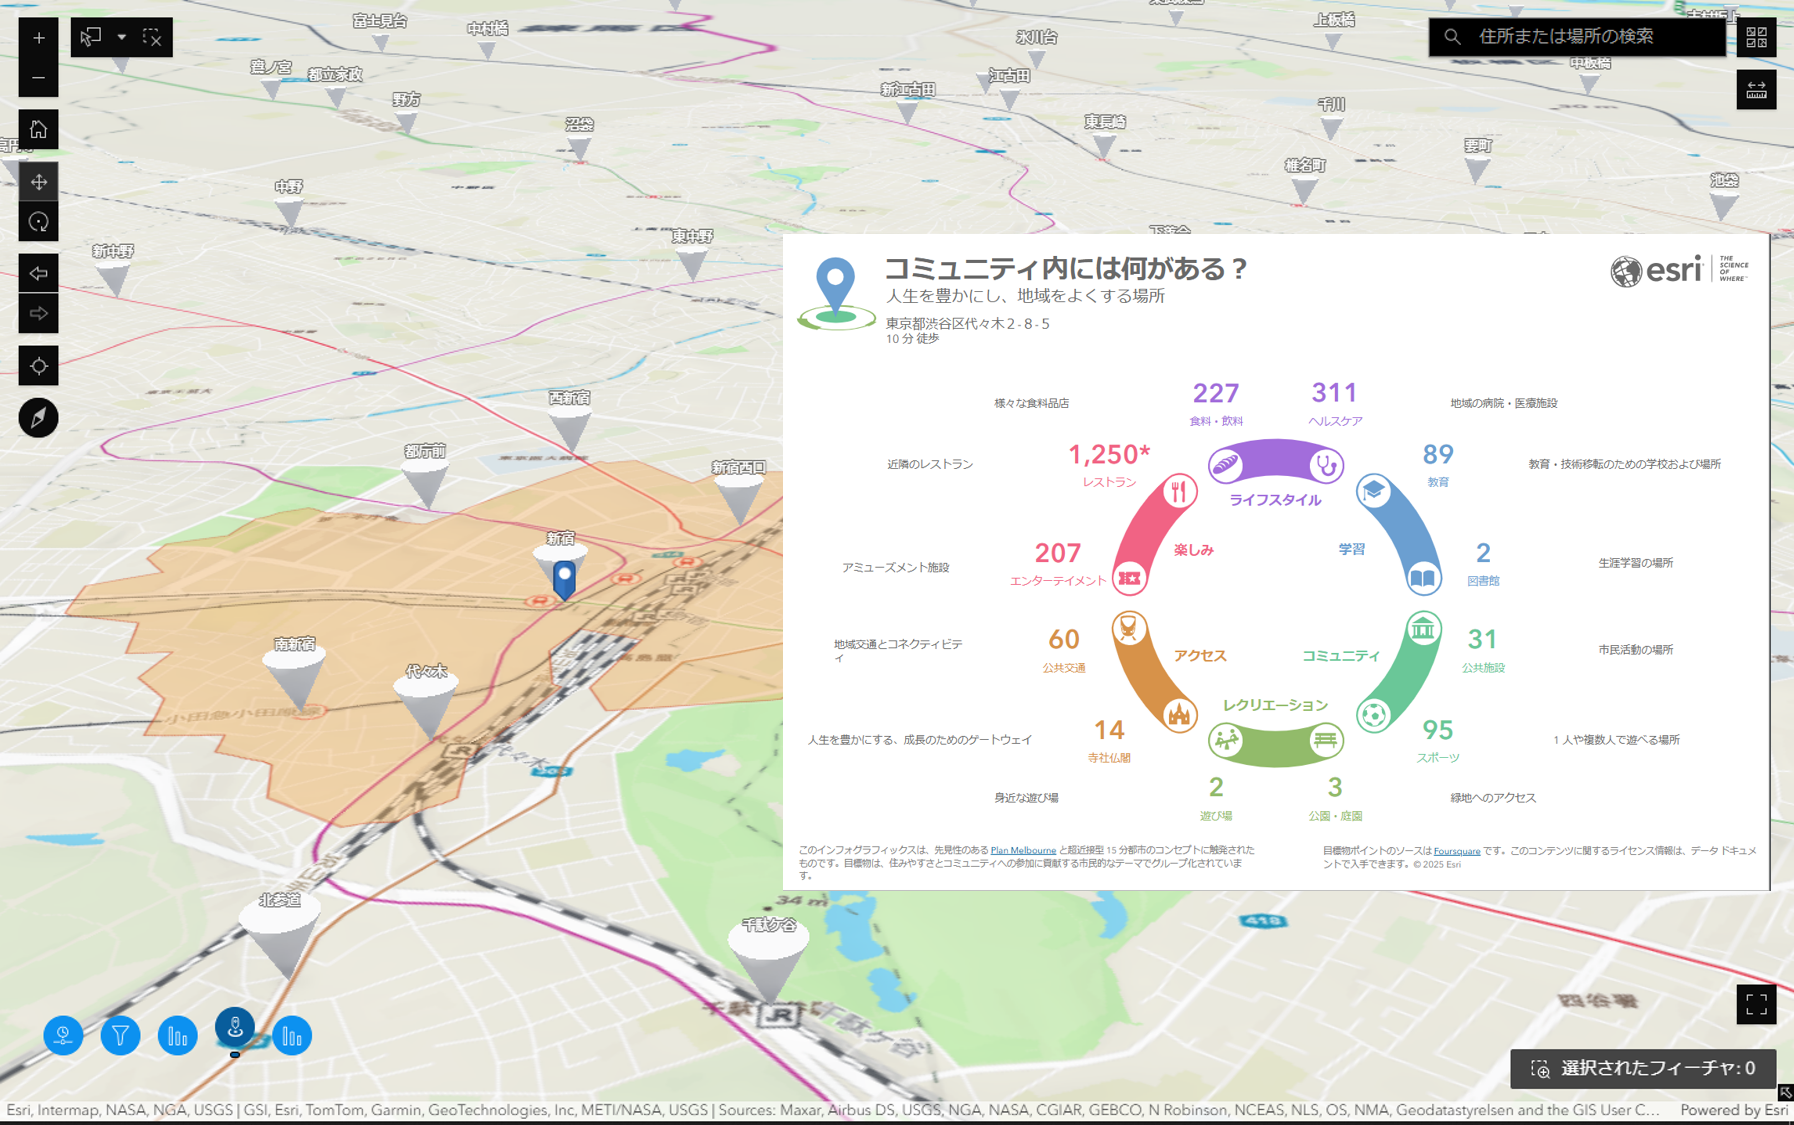The height and width of the screenshot is (1125, 1794).
Task: Clear the current map selection
Action: (153, 36)
